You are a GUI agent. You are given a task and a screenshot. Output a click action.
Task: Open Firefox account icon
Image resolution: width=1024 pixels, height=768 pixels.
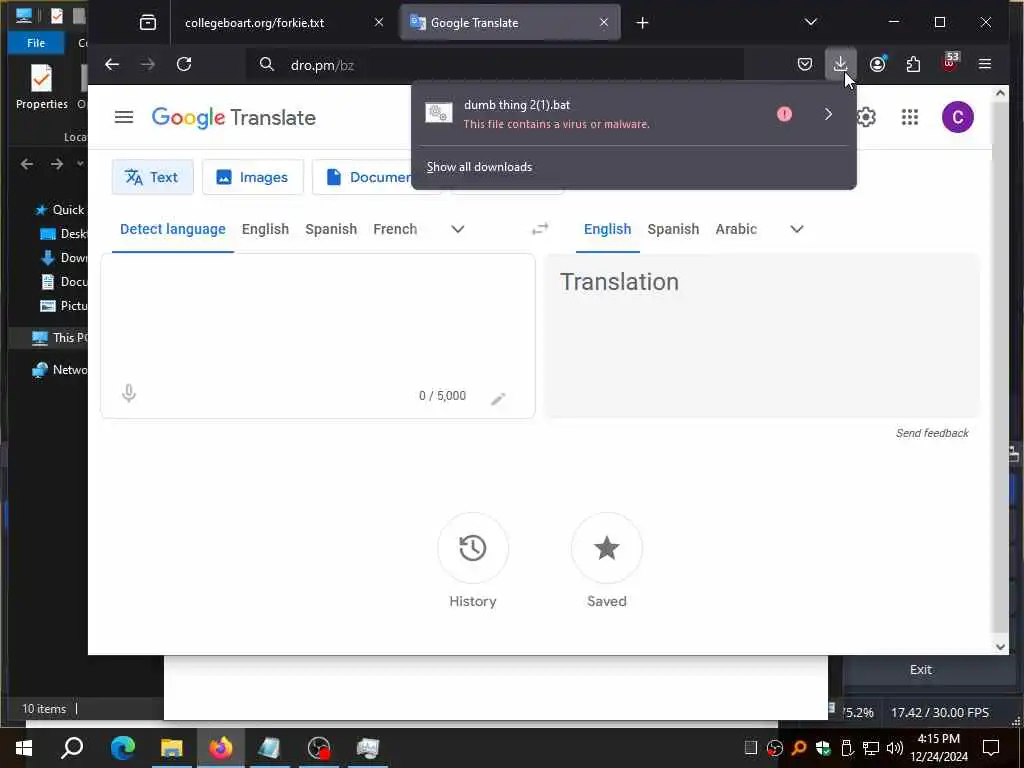[877, 64]
